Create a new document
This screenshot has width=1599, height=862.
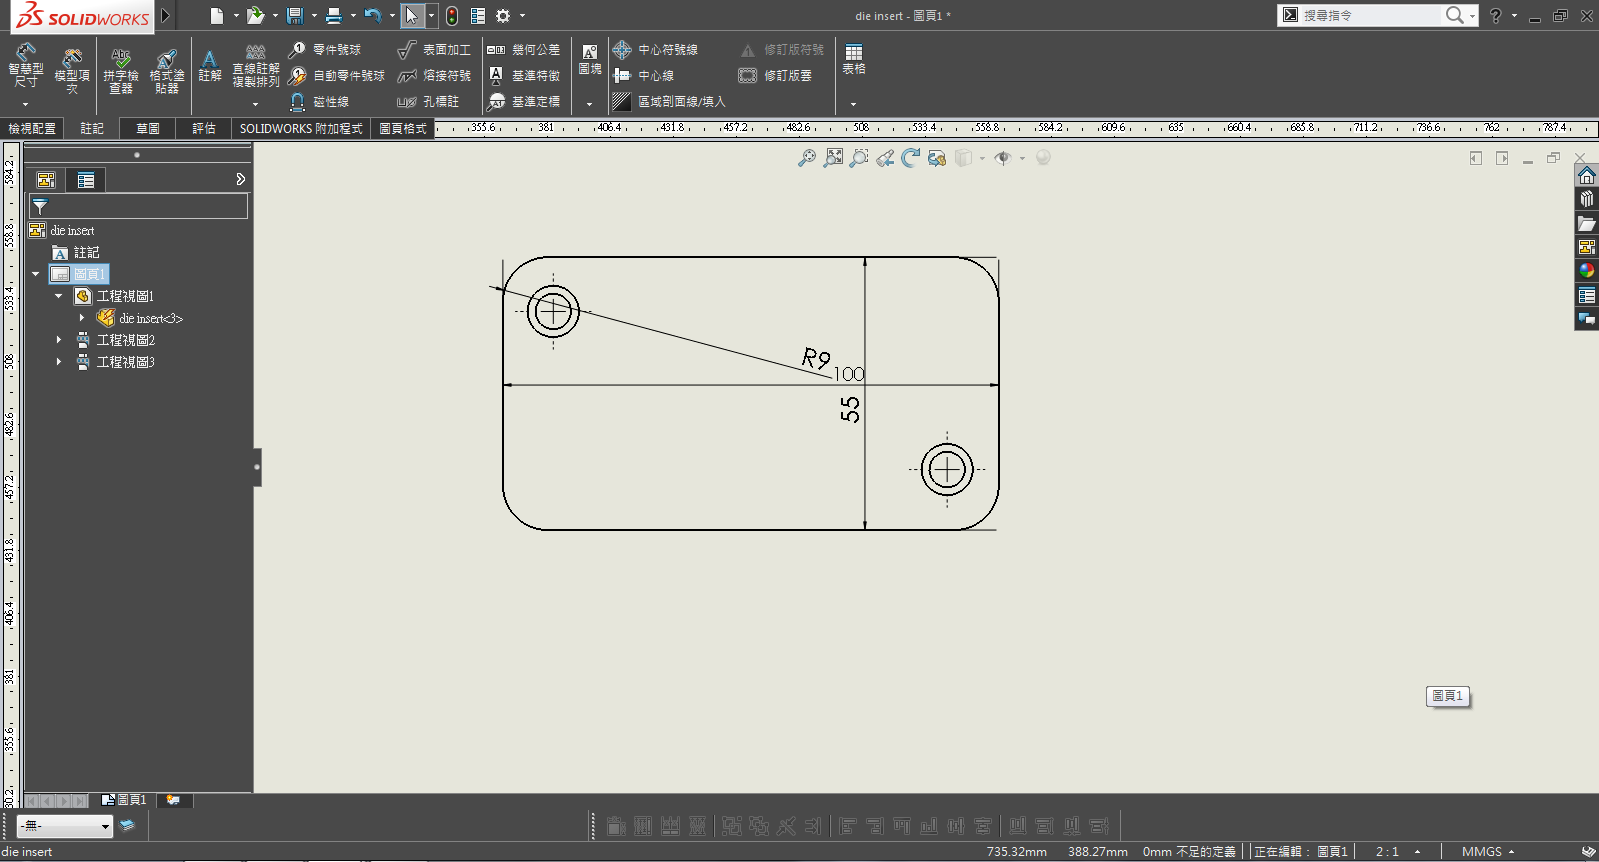pyautogui.click(x=217, y=16)
